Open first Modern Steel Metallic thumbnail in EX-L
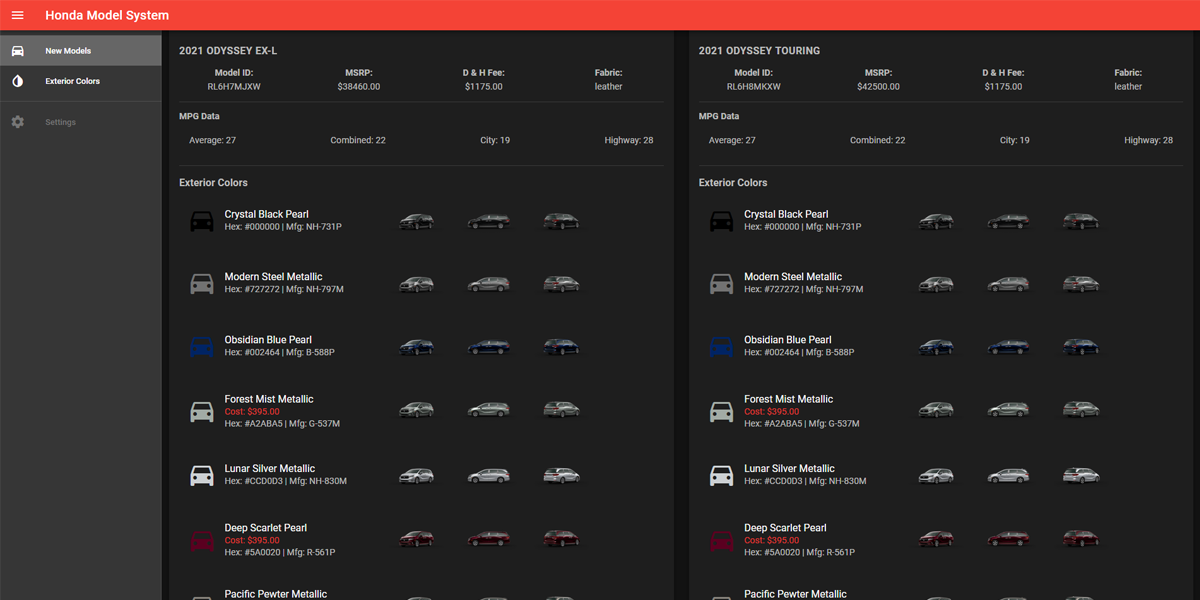Viewport: 1200px width, 600px height. click(417, 284)
